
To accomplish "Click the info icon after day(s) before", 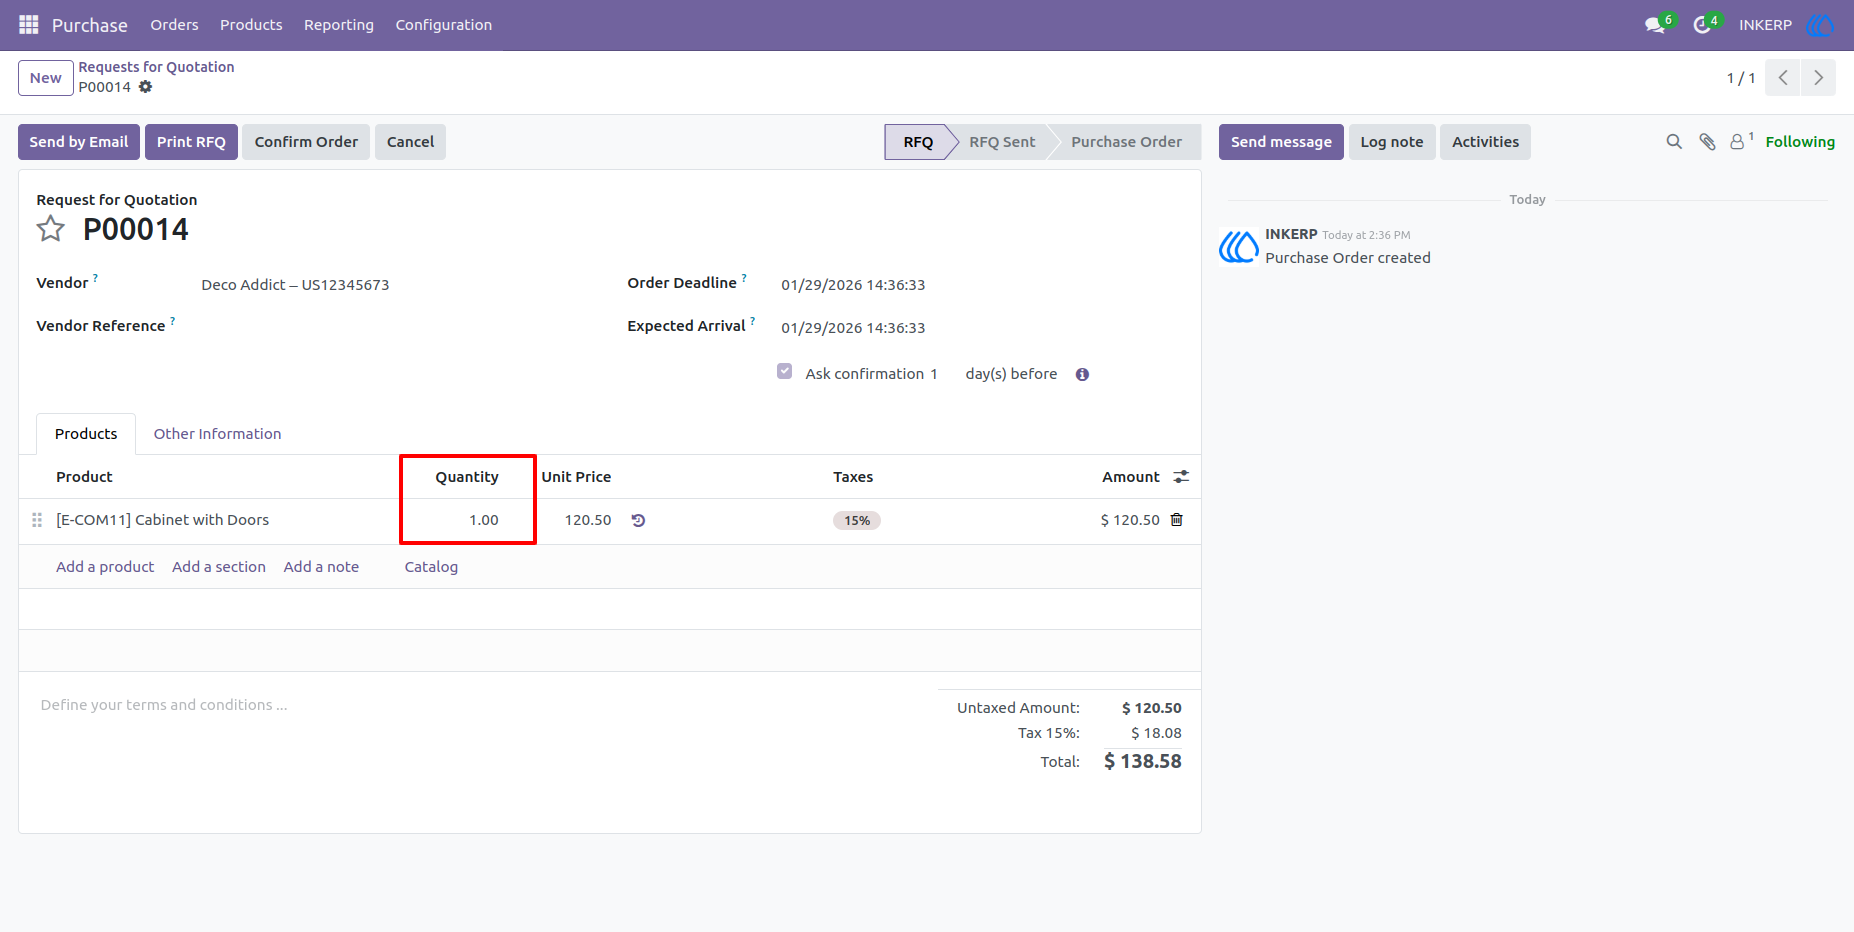I will 1082,375.
